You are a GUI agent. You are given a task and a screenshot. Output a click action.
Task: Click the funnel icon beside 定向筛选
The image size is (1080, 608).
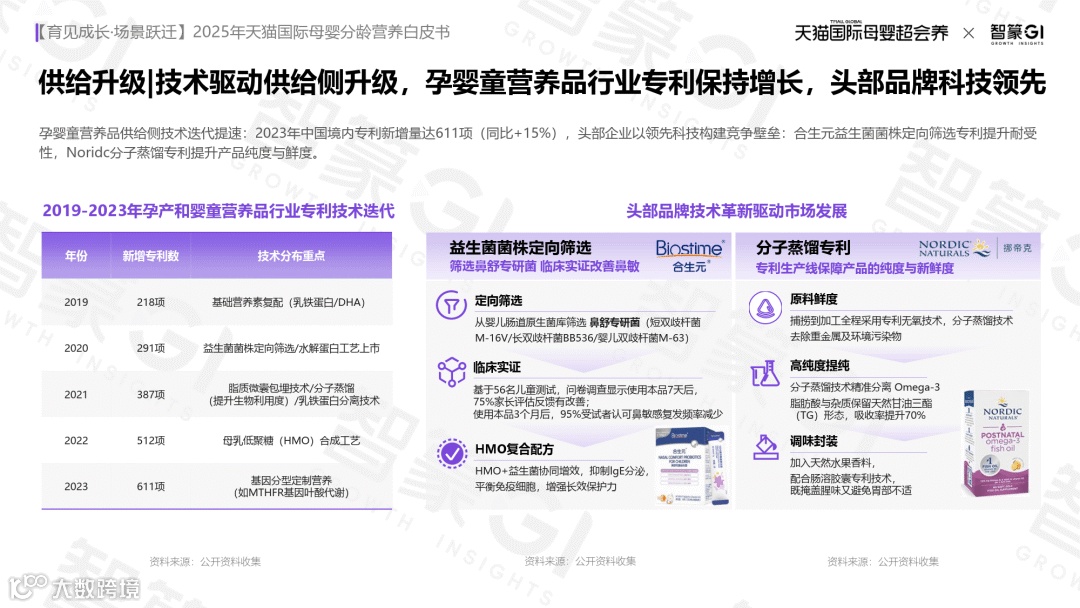click(451, 304)
